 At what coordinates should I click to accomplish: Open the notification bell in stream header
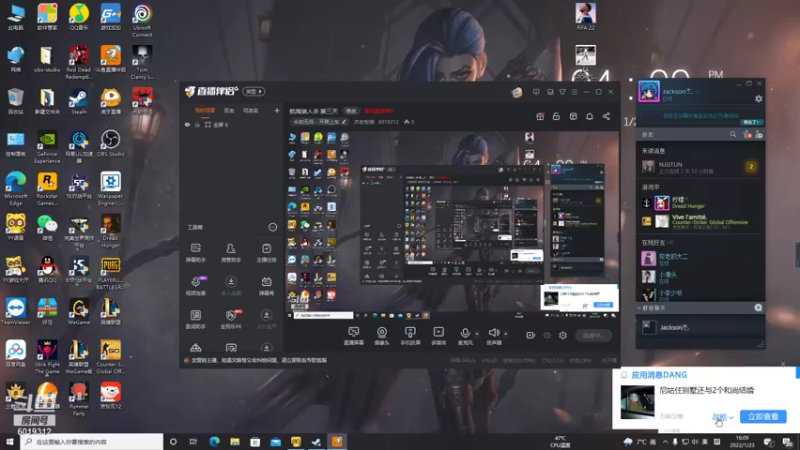tap(589, 116)
